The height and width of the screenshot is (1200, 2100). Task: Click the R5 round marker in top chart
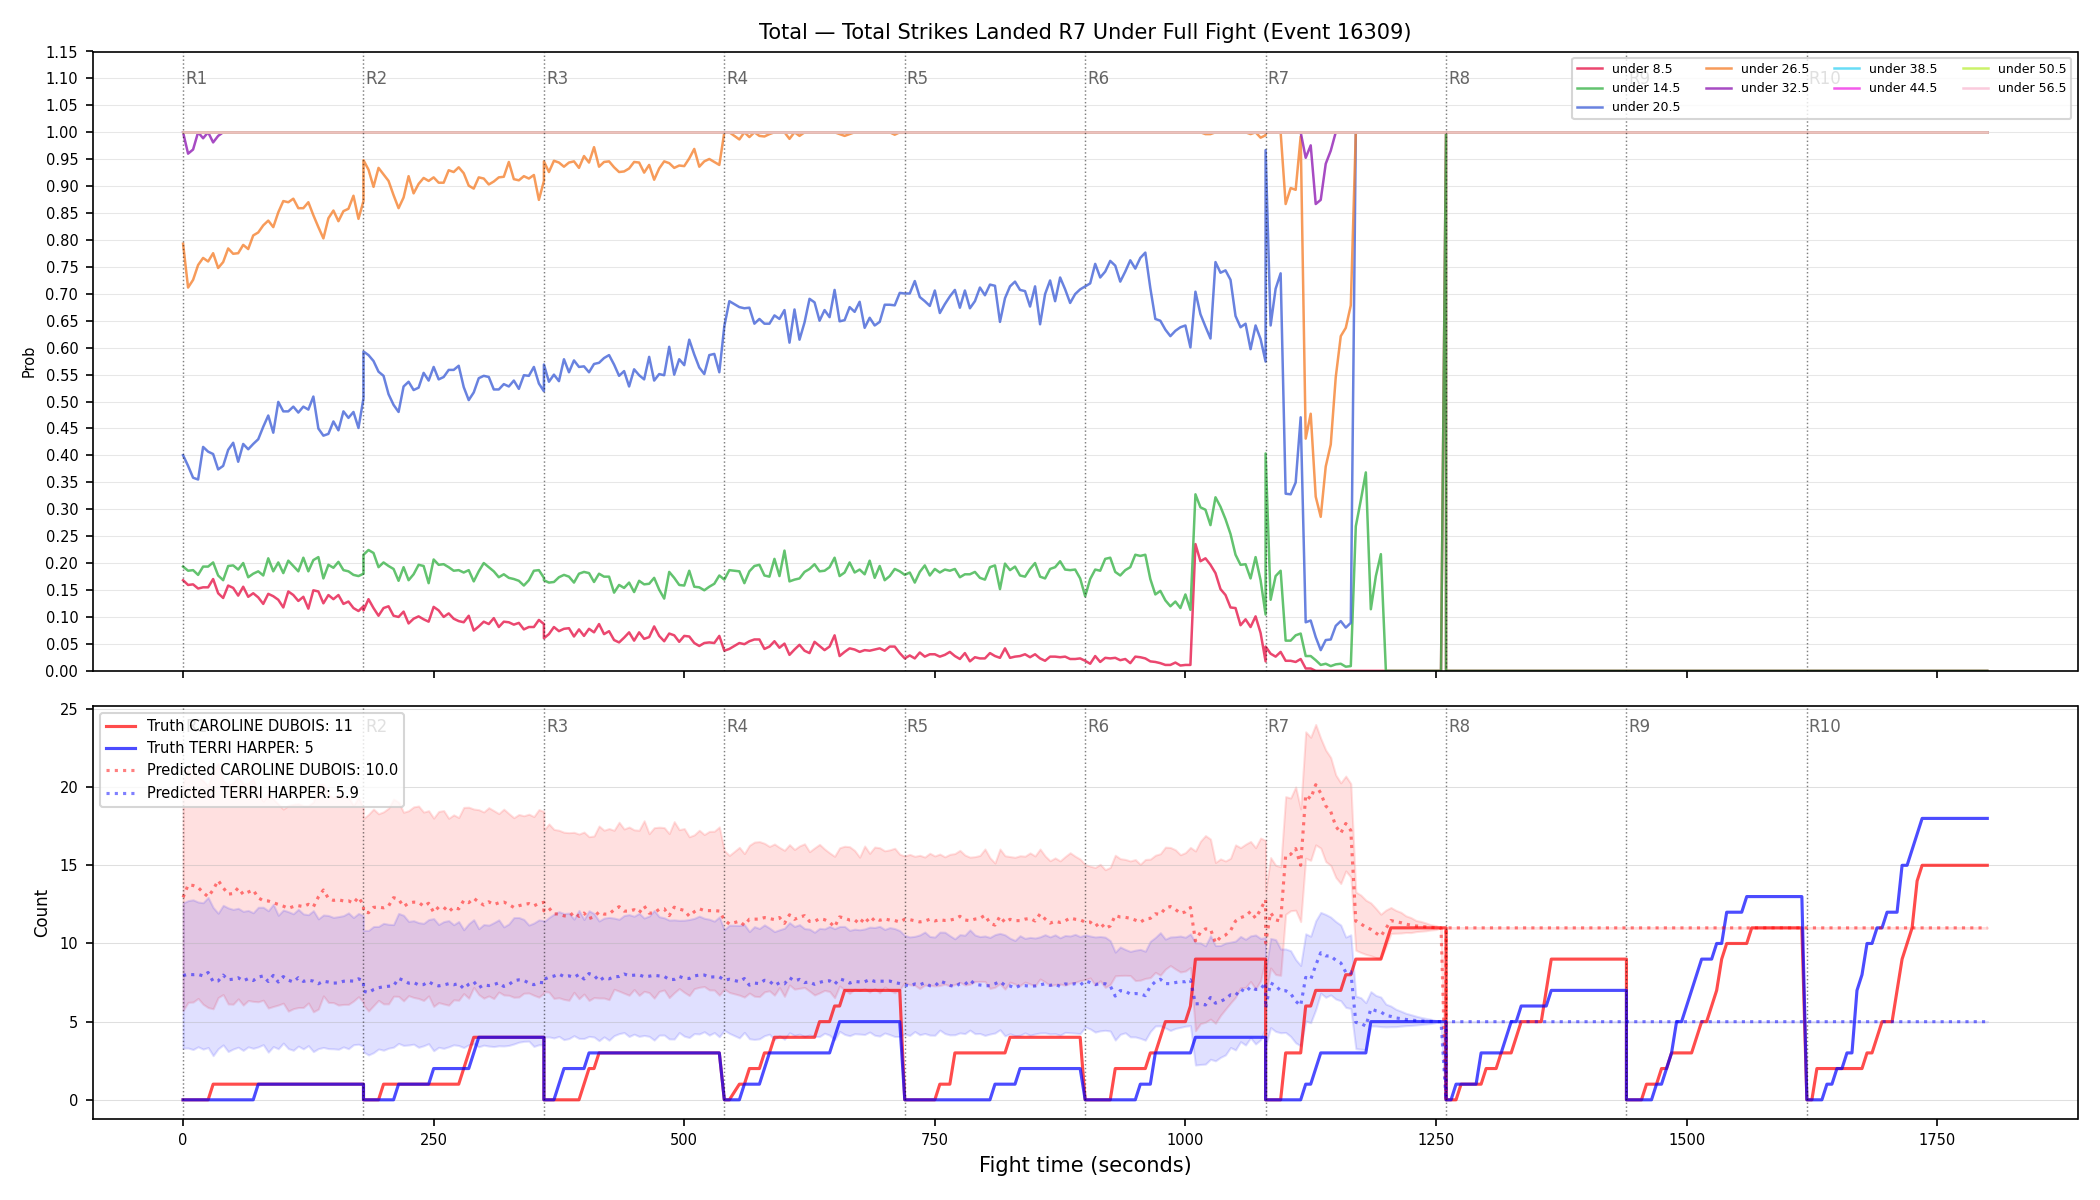point(917,78)
